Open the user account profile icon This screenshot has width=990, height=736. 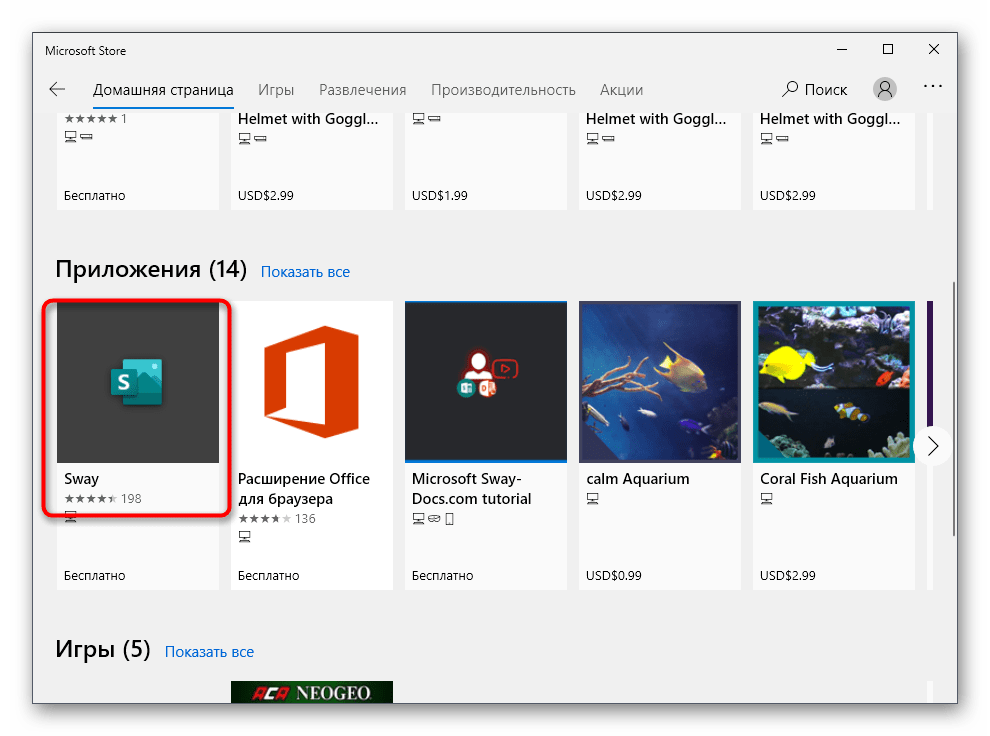coord(885,89)
